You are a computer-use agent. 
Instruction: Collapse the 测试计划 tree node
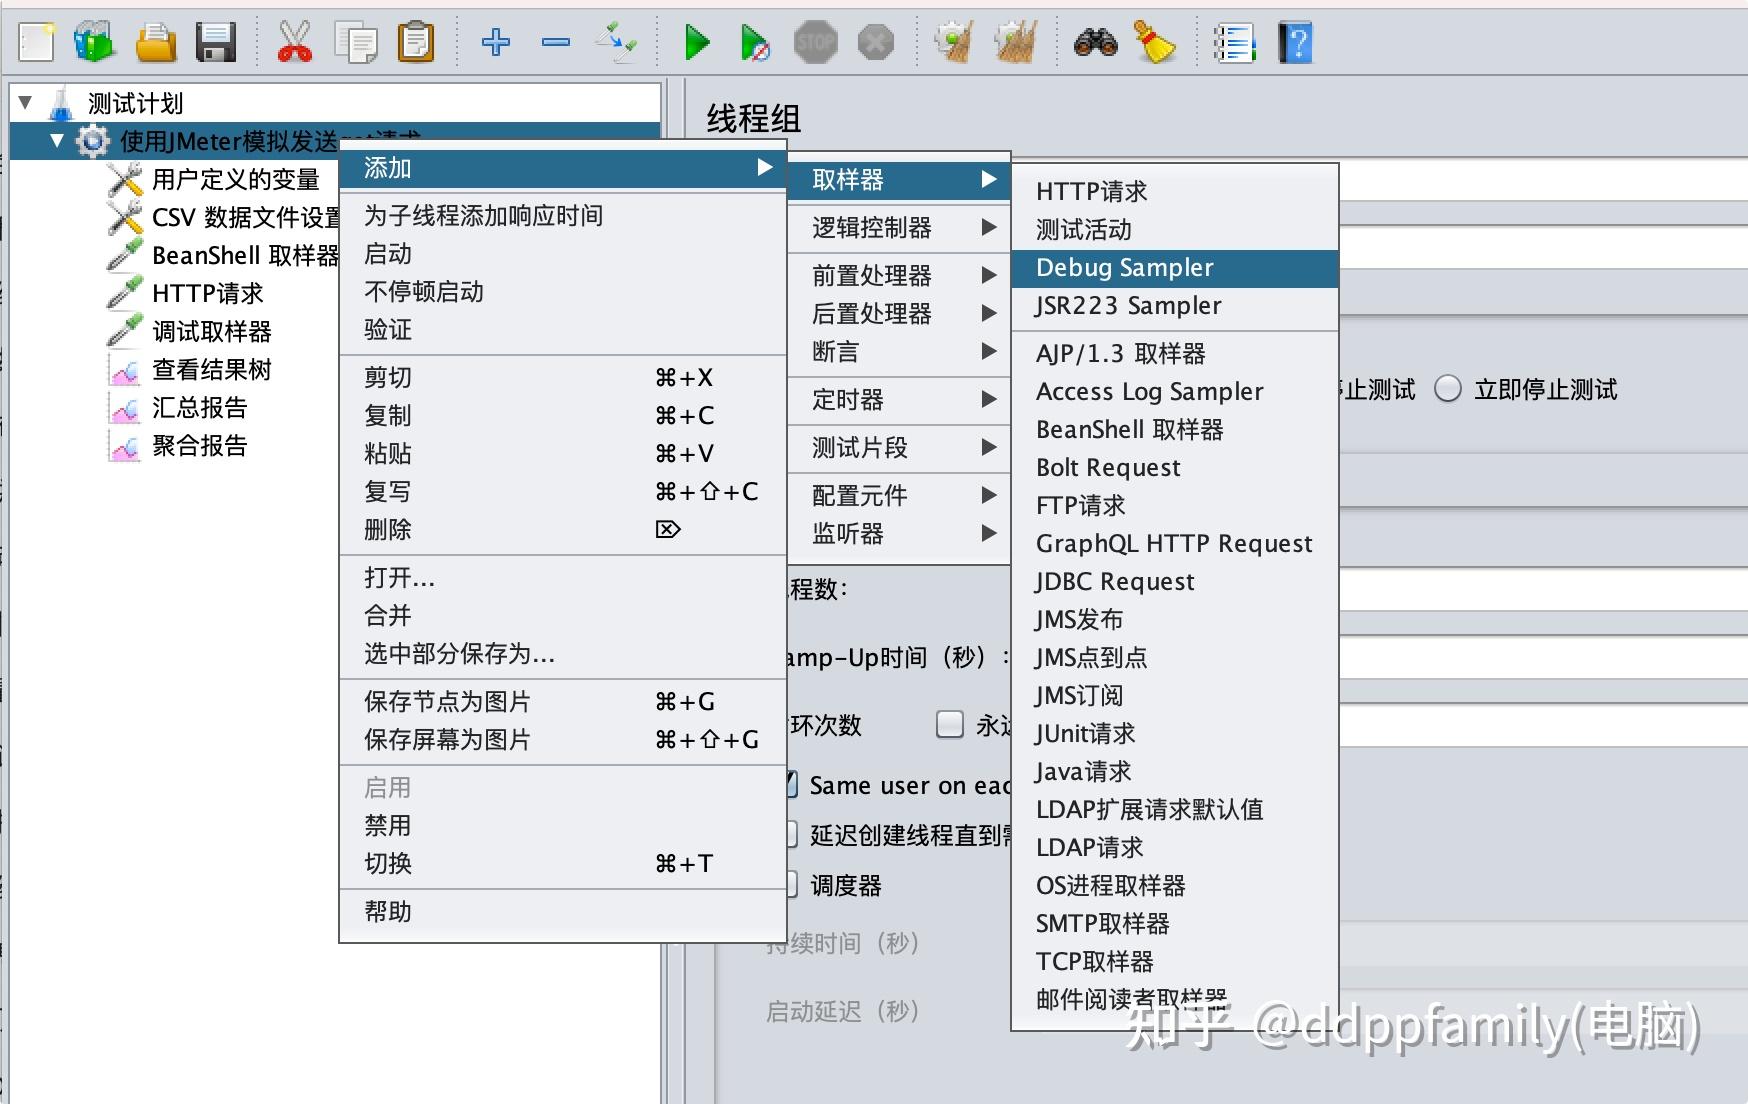pos(24,101)
